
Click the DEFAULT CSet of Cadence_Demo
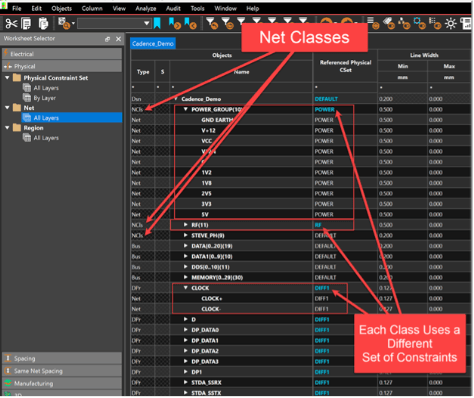[x=326, y=99]
